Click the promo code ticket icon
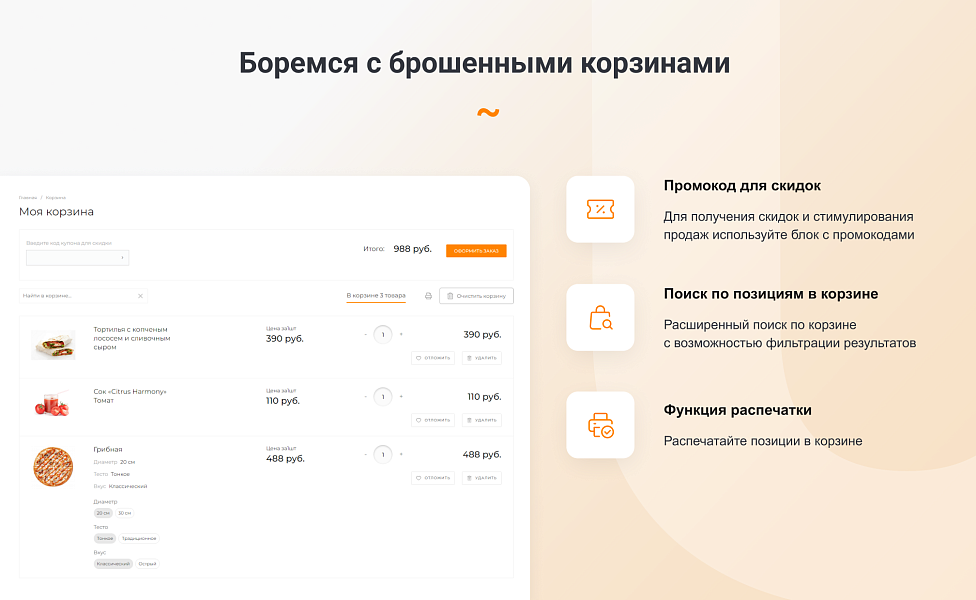 [x=600, y=209]
